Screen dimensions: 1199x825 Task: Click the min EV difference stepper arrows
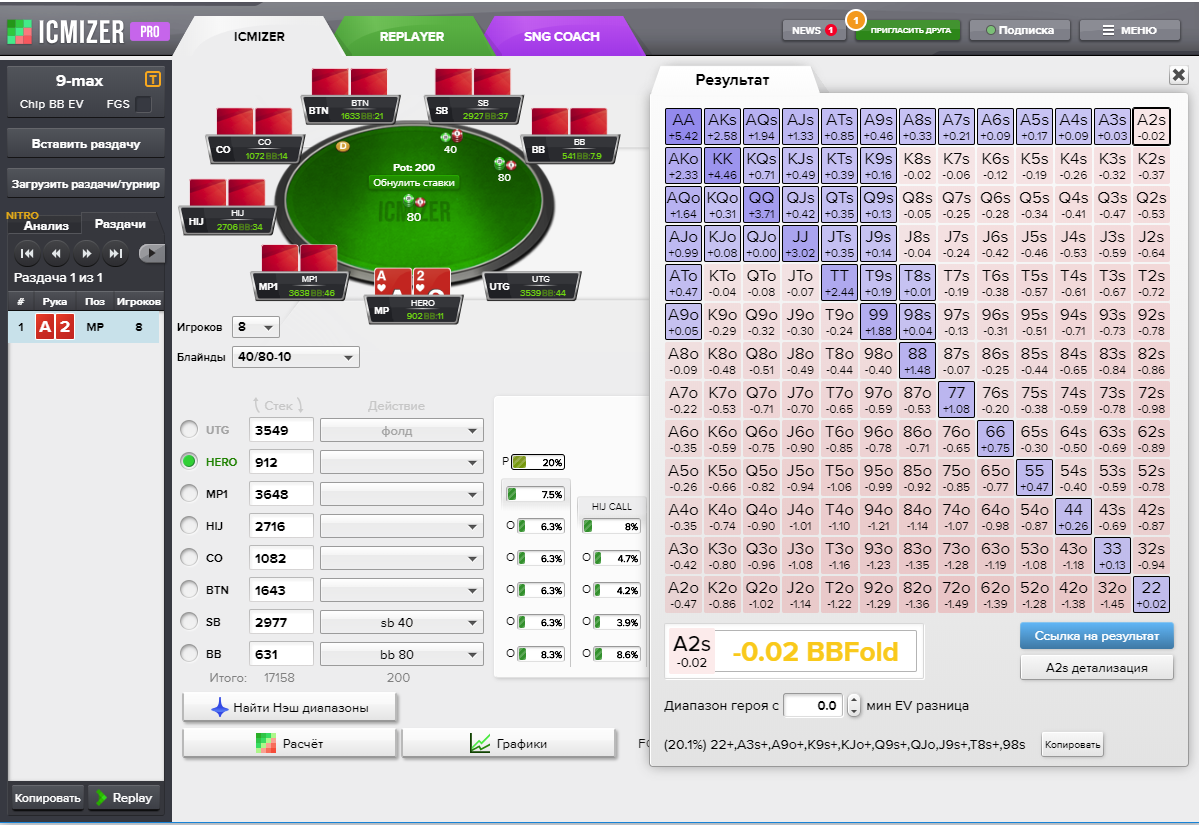pyautogui.click(x=853, y=706)
